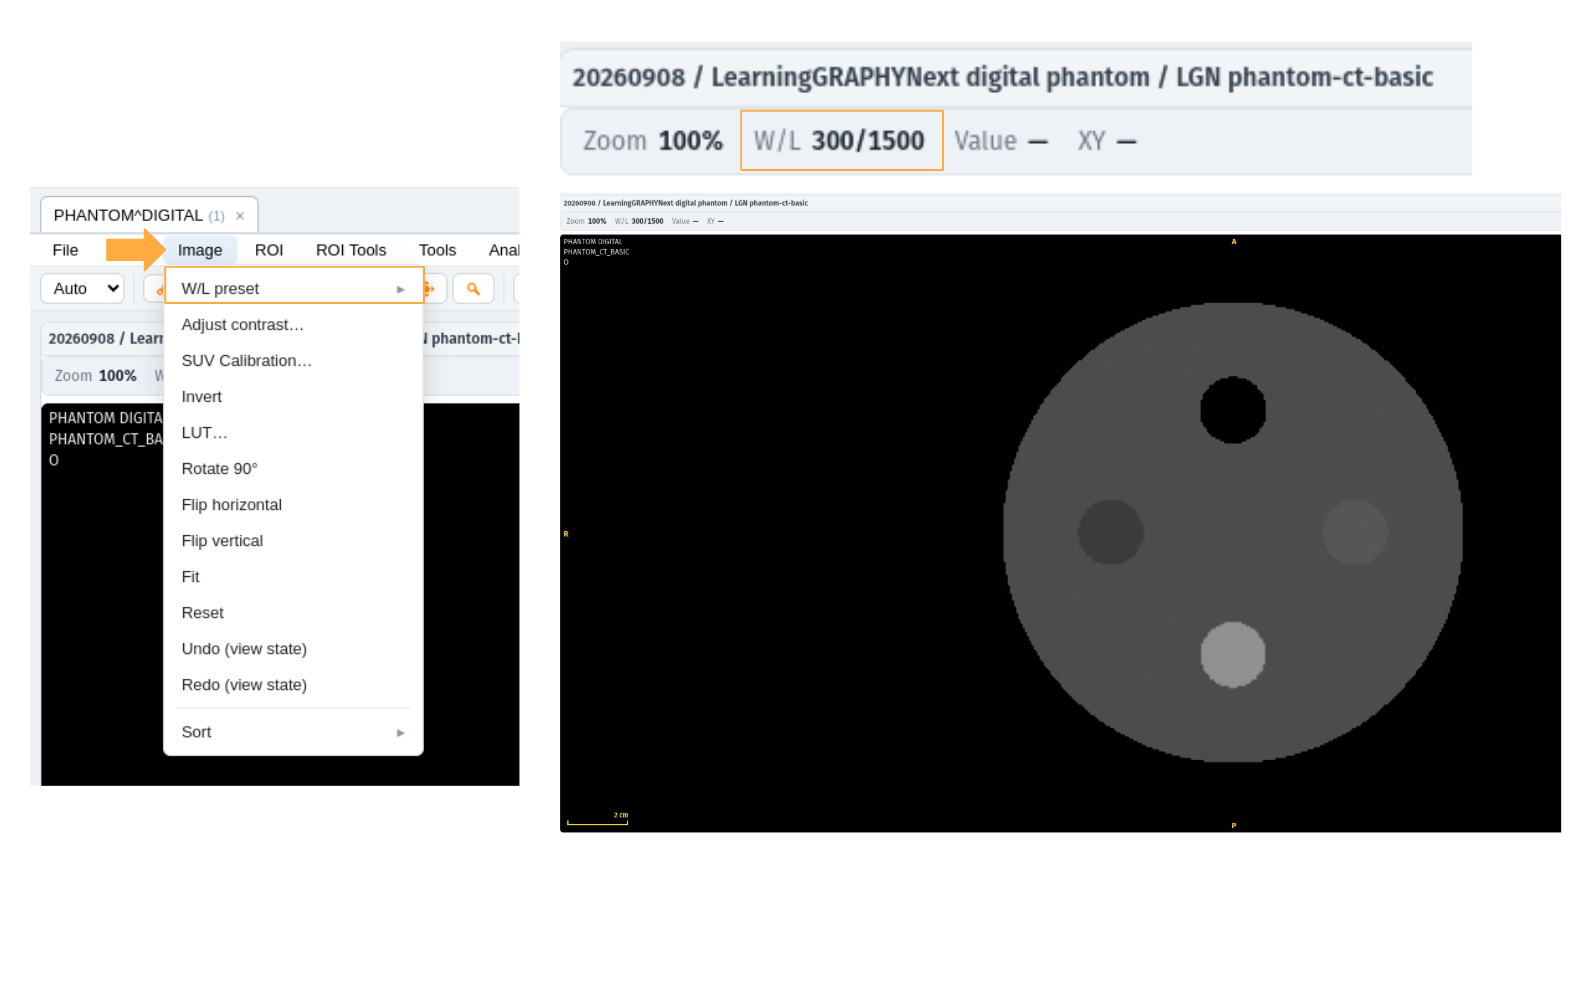
Task: Select Redo (view state)
Action: [294, 685]
